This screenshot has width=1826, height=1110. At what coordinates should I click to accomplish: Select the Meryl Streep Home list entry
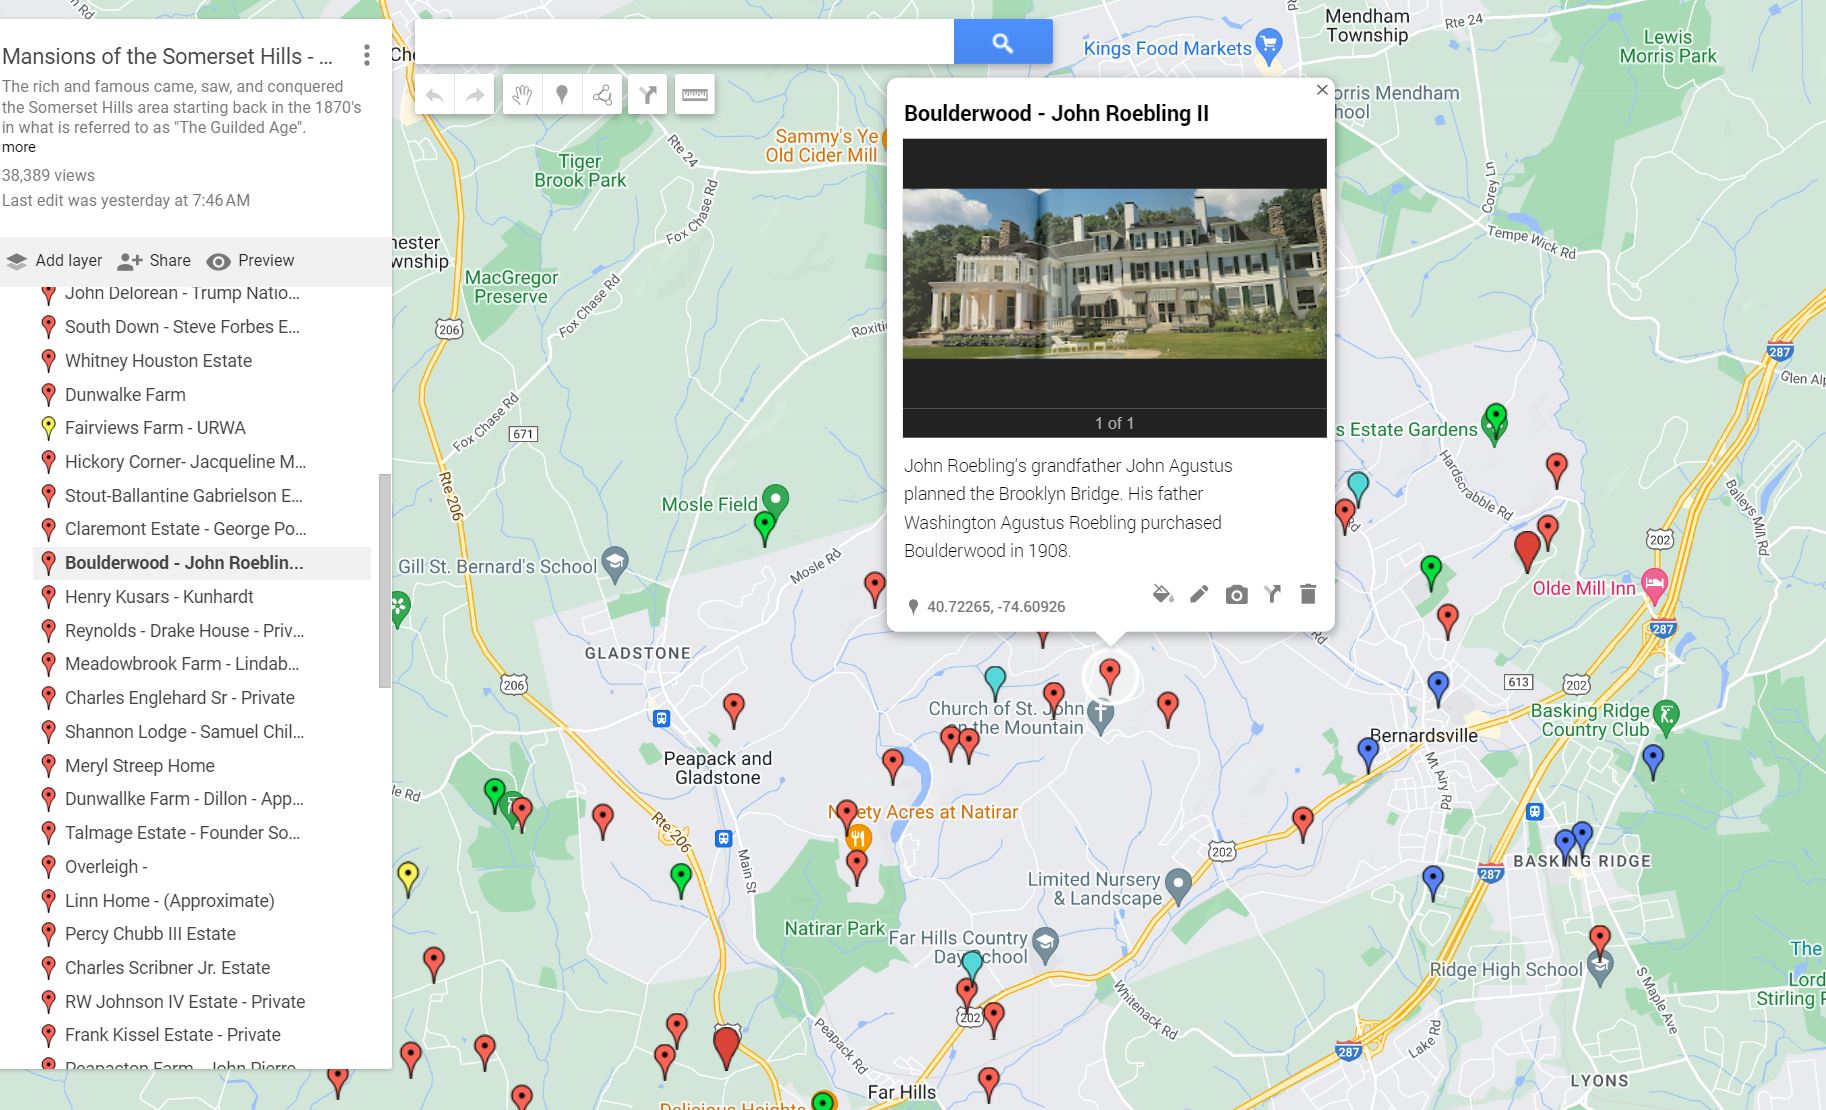point(139,765)
